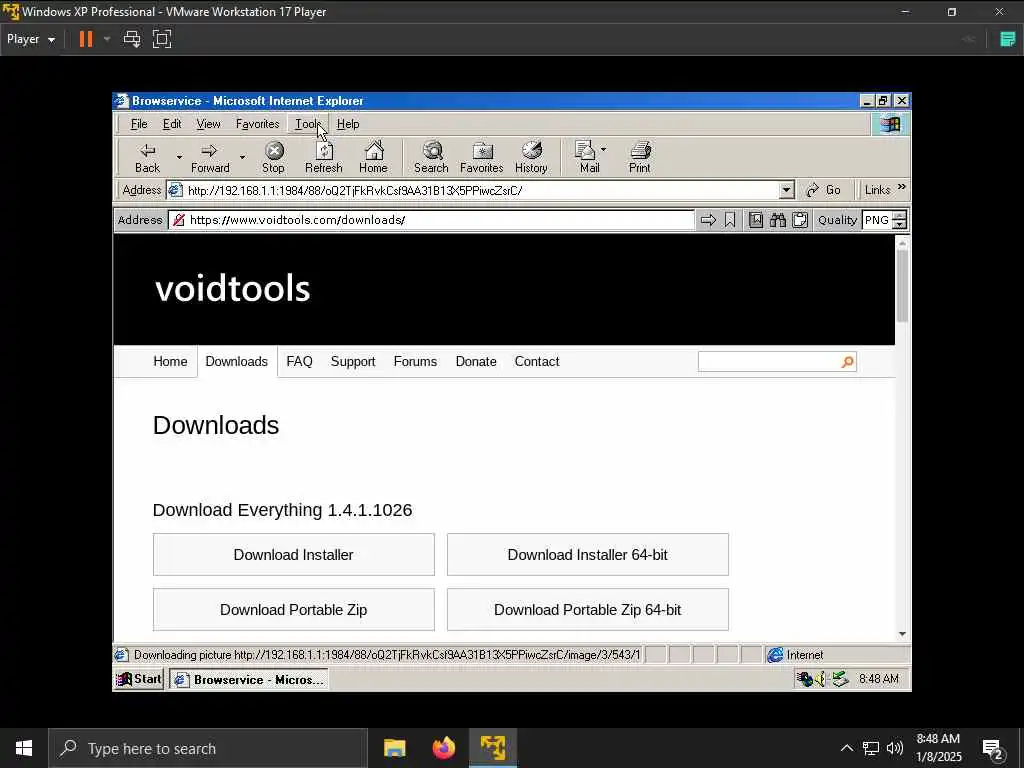Open the FAQ tab on voidtools
1024x768 pixels.
coord(299,362)
